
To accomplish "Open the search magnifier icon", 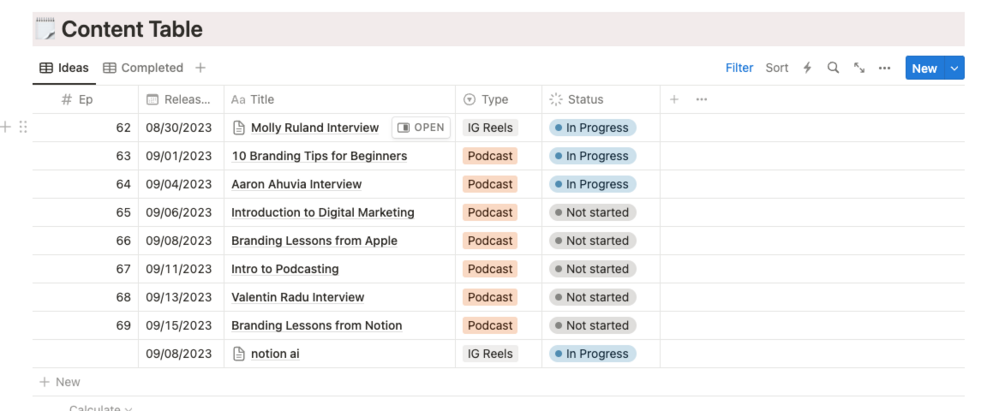I will coord(833,68).
